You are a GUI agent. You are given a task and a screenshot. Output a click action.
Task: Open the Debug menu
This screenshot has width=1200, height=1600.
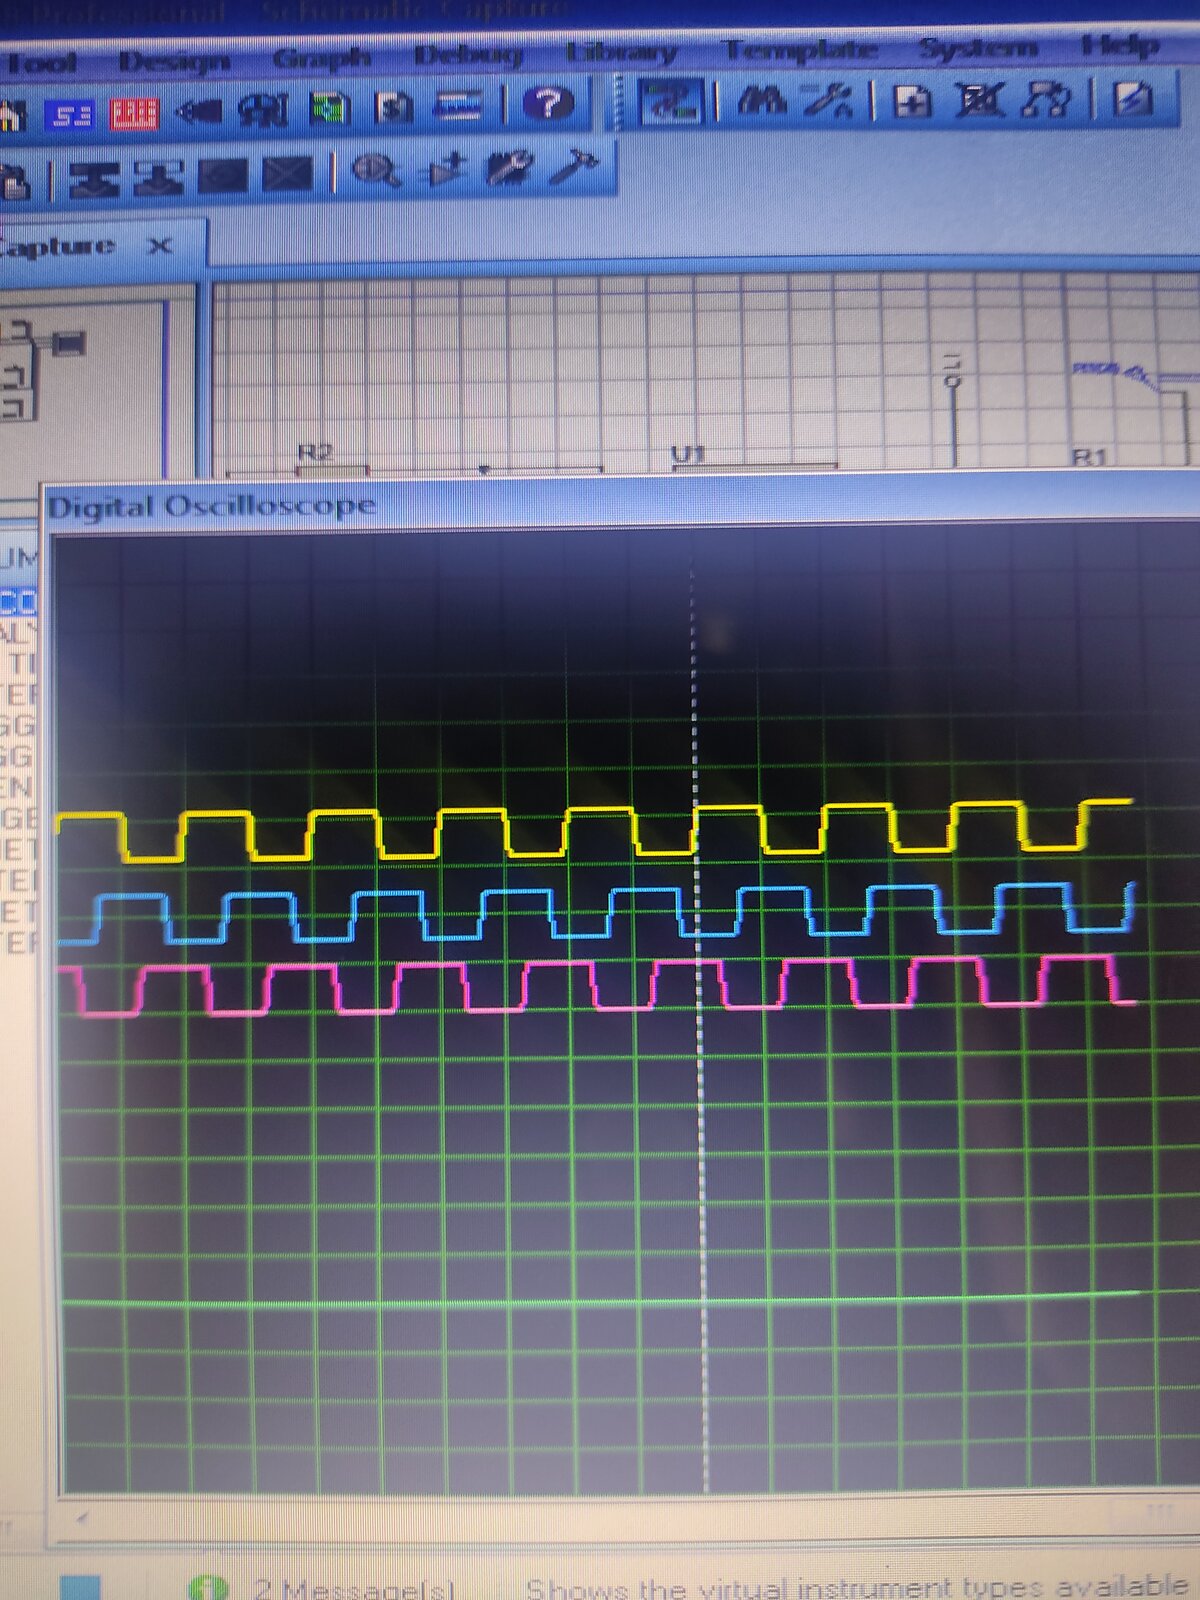(x=468, y=54)
